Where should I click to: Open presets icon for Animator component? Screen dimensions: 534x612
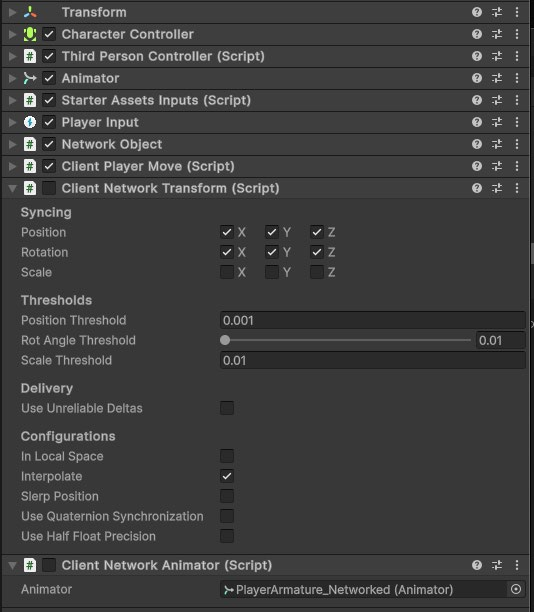[497, 78]
